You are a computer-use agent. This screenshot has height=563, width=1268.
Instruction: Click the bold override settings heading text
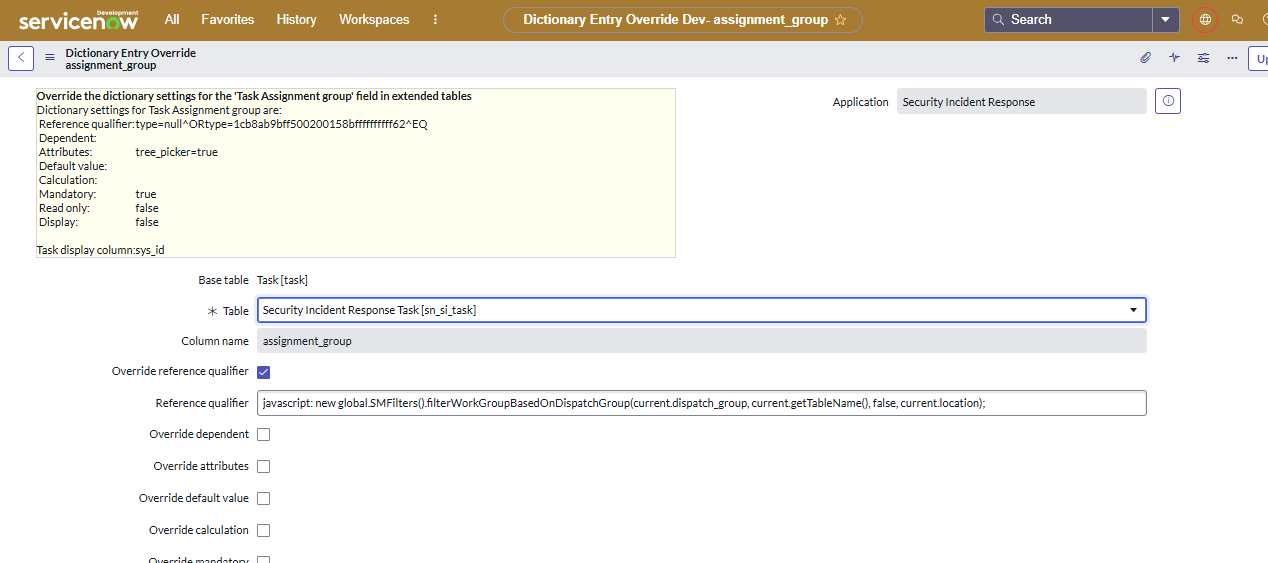tap(254, 96)
